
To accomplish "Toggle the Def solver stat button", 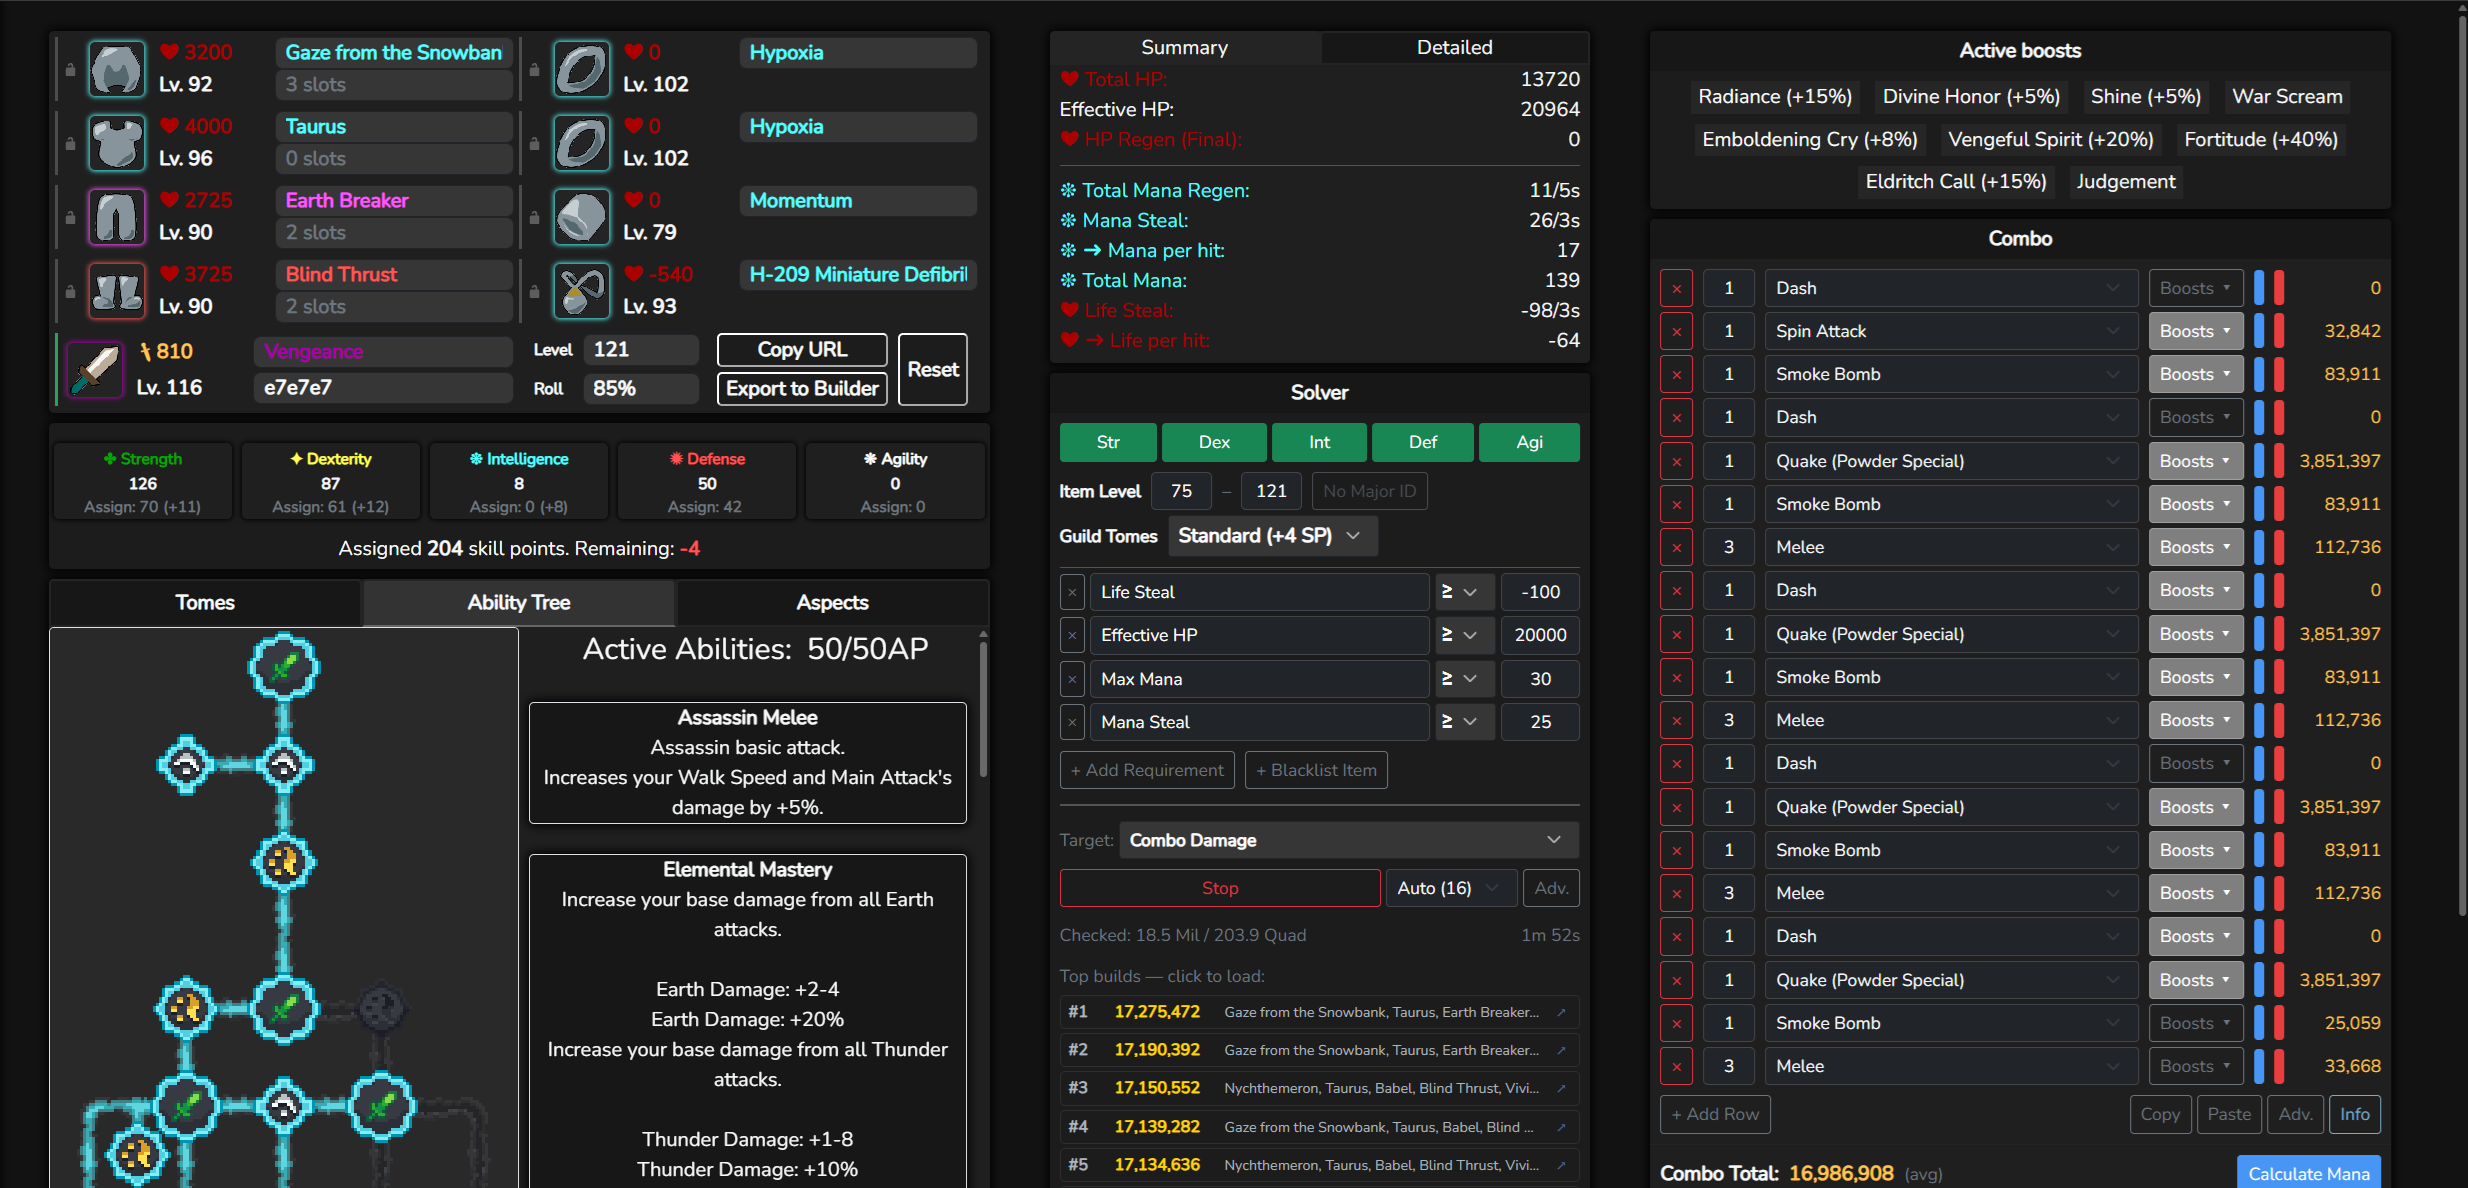I will [1423, 442].
